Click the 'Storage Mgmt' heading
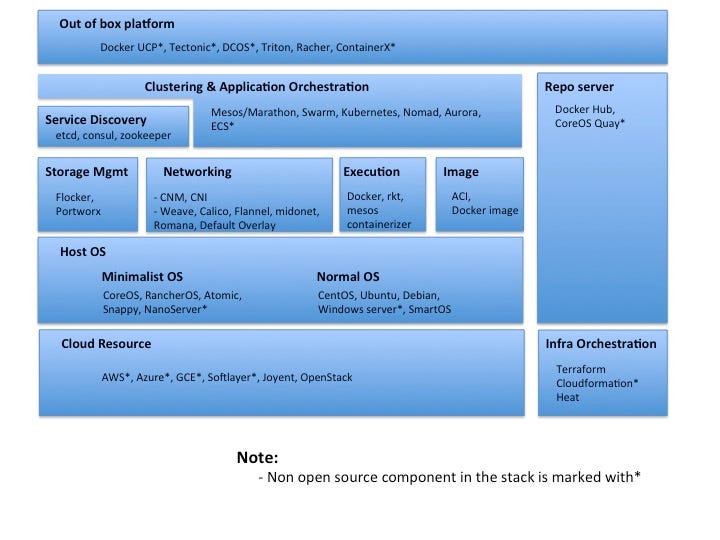 coord(86,172)
